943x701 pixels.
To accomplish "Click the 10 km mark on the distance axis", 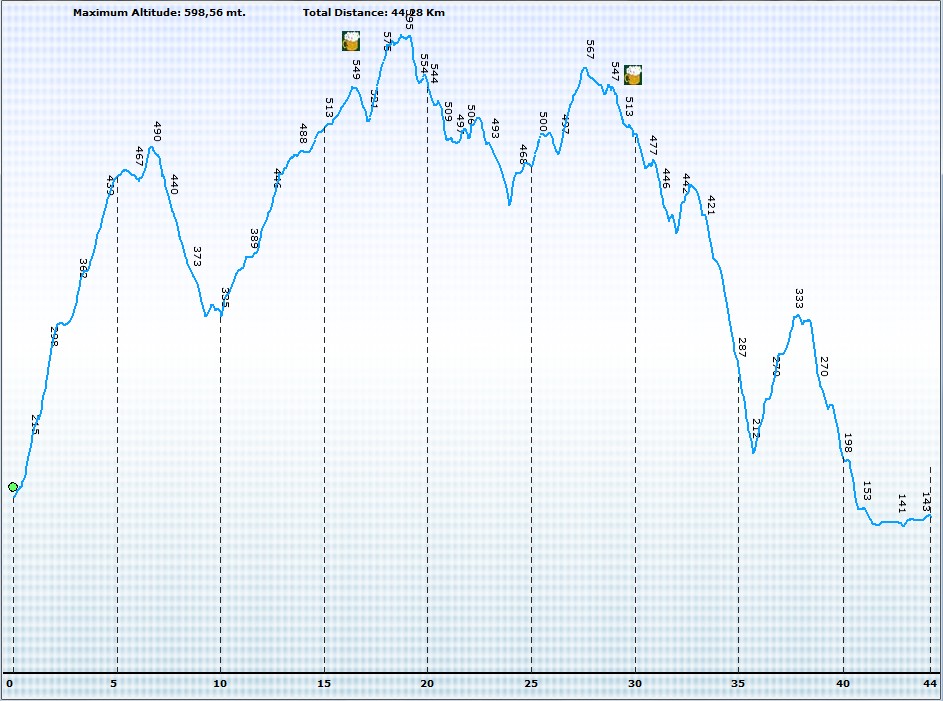I will tap(220, 684).
